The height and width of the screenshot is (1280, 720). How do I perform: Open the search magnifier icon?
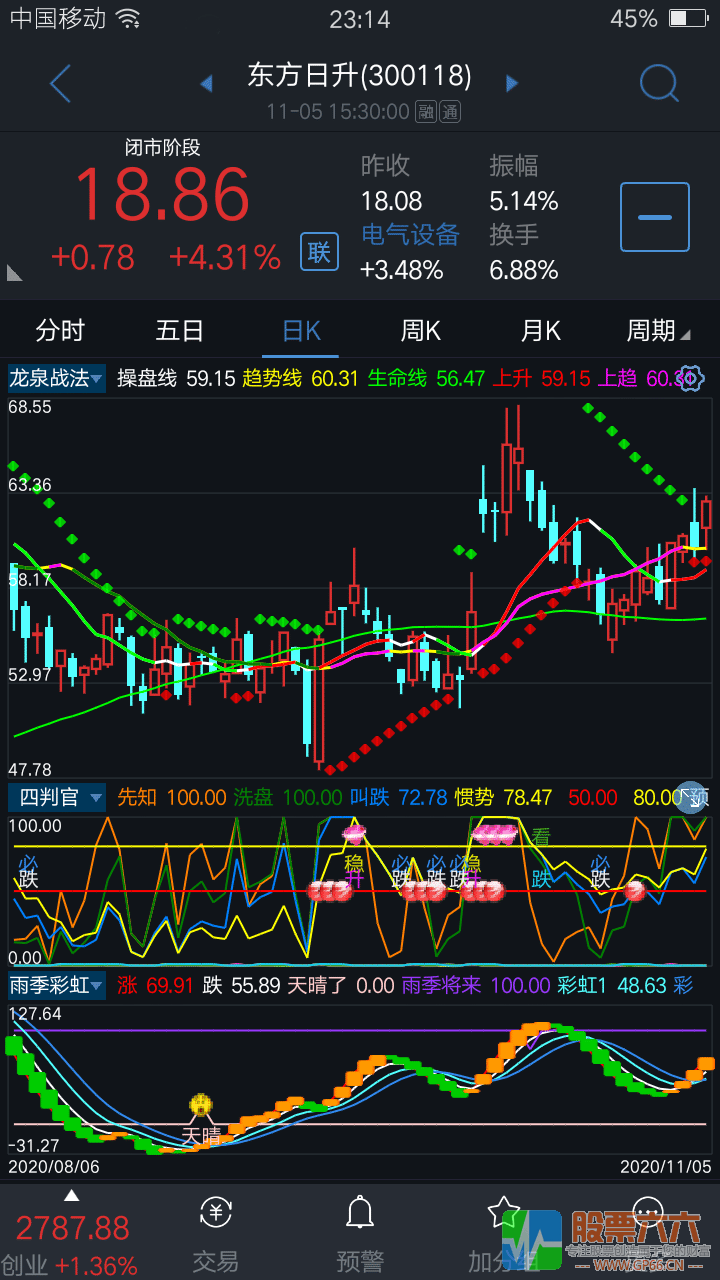(659, 83)
